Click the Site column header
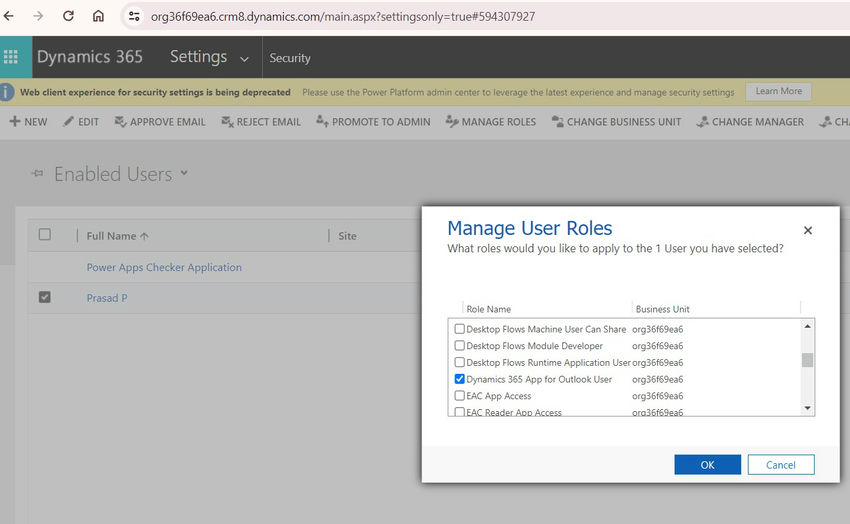Screen dimensions: 850x524 (x=347, y=236)
